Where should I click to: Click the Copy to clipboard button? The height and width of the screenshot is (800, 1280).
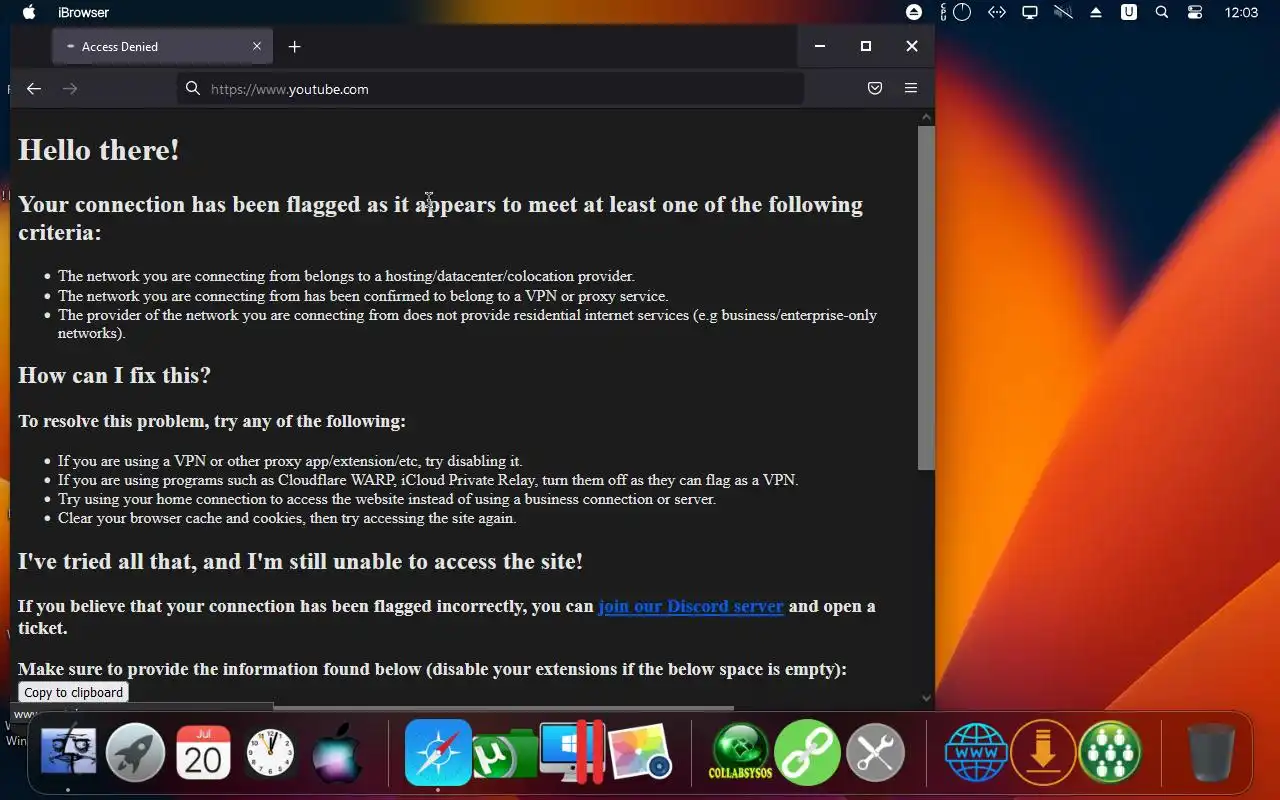(x=73, y=692)
